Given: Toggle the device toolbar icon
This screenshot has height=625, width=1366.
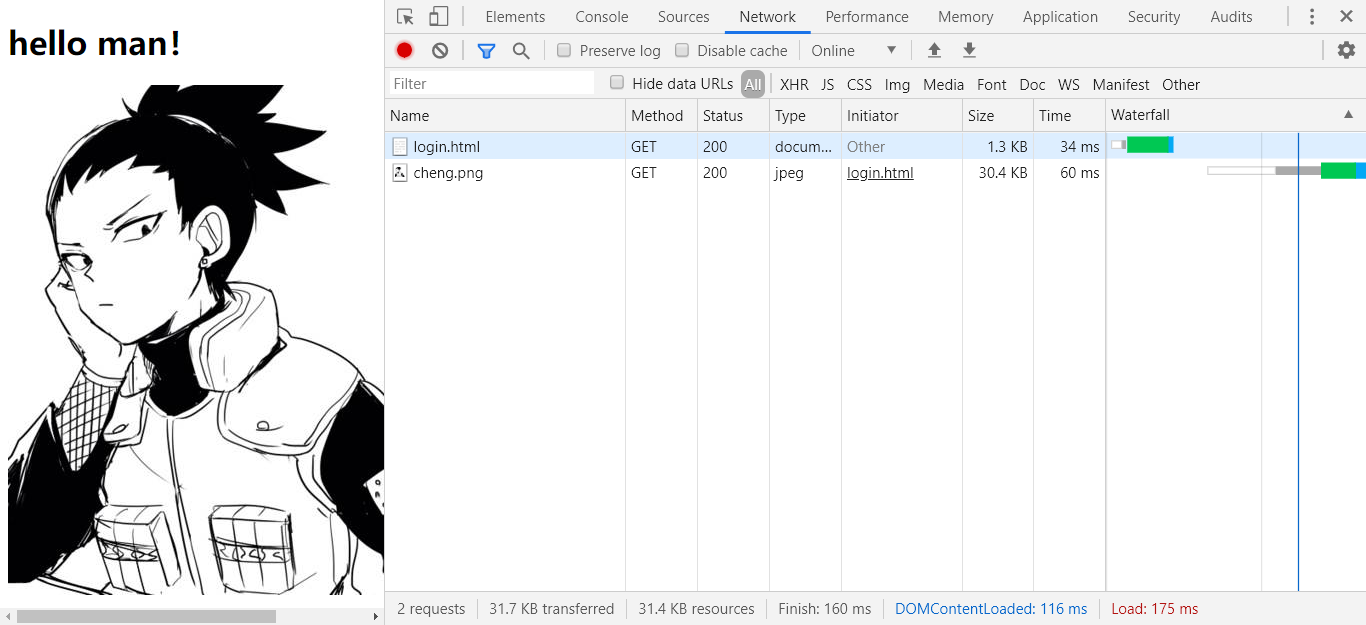Looking at the screenshot, I should (x=438, y=17).
